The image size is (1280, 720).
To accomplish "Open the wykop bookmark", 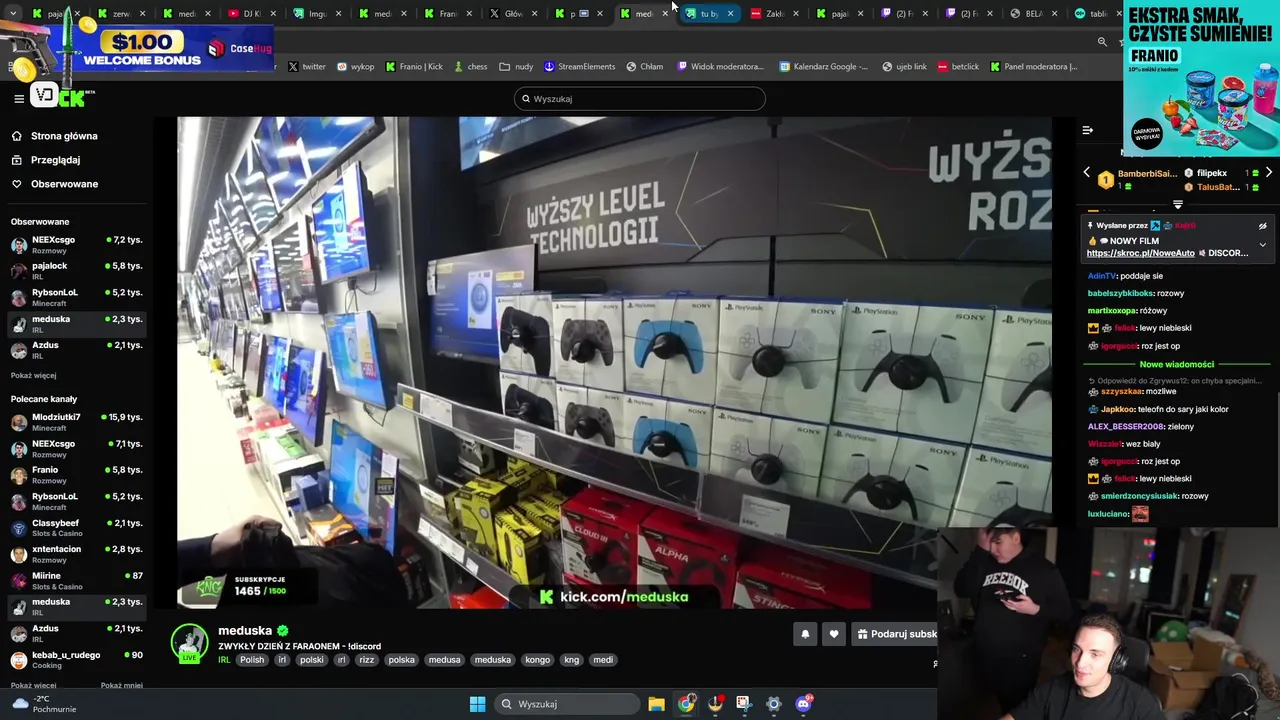I will 355,67.
